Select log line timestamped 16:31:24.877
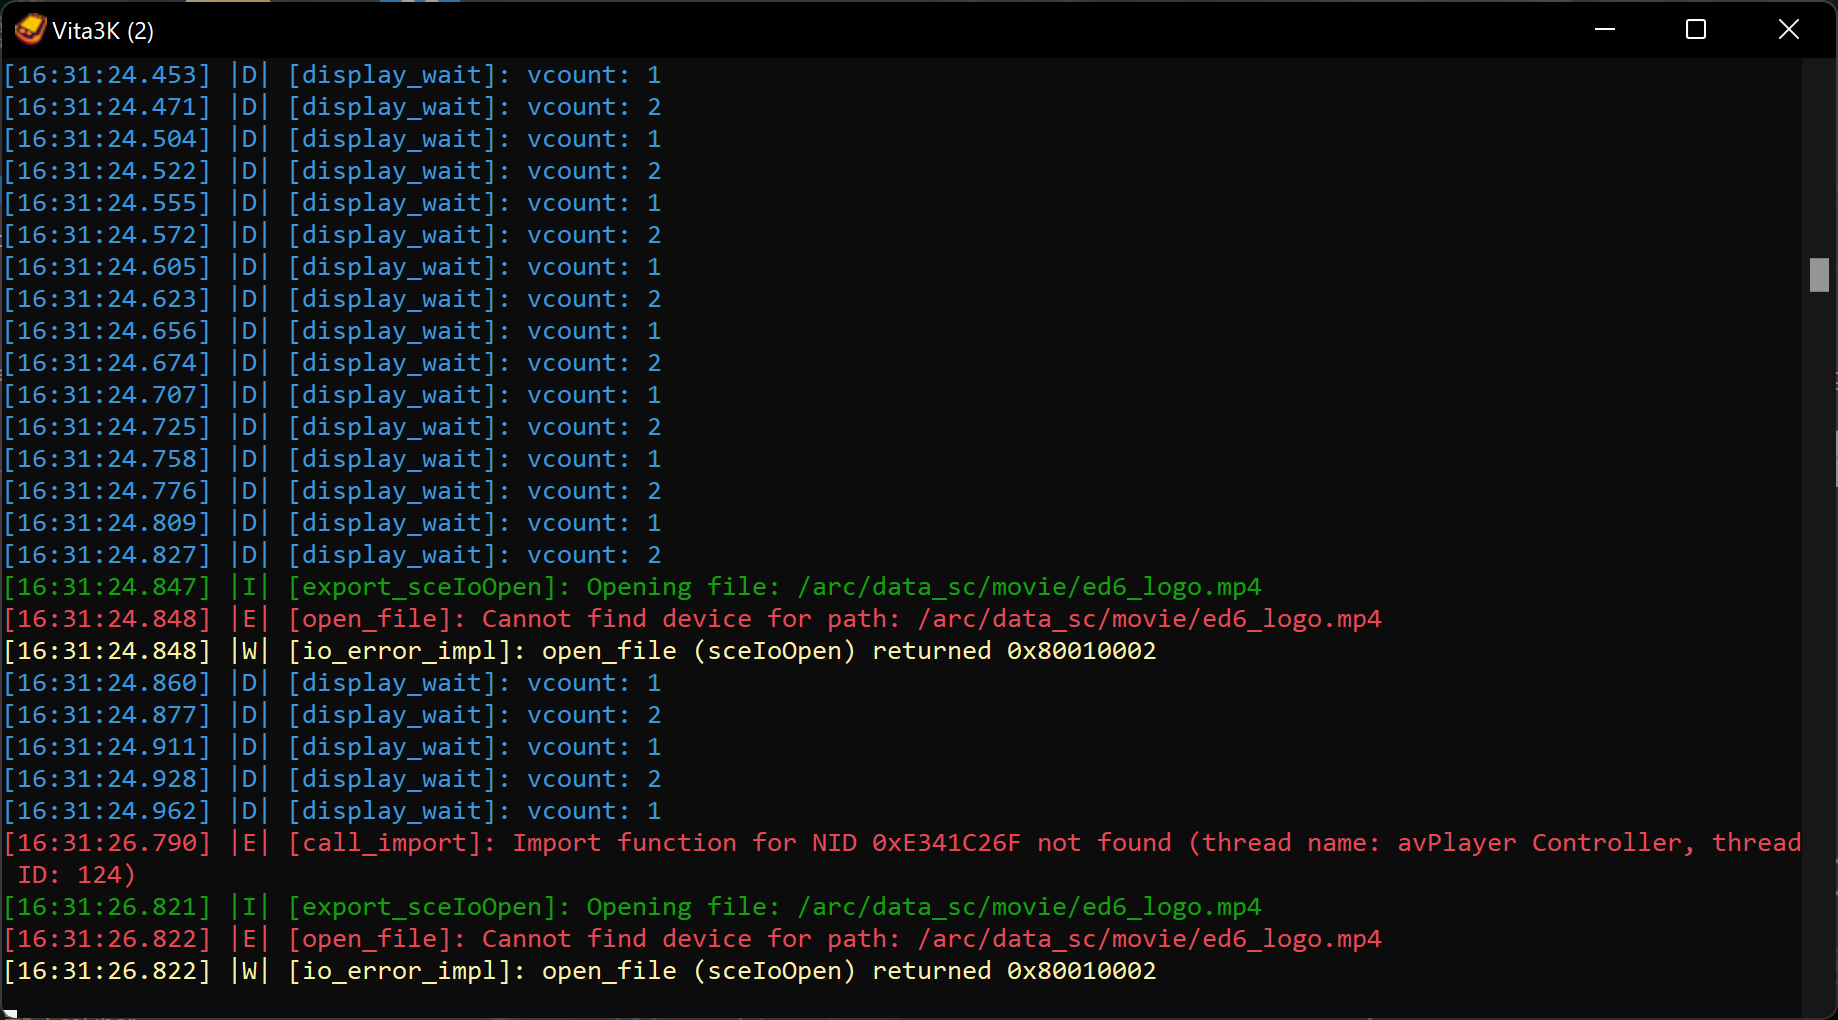The image size is (1838, 1020). [333, 715]
